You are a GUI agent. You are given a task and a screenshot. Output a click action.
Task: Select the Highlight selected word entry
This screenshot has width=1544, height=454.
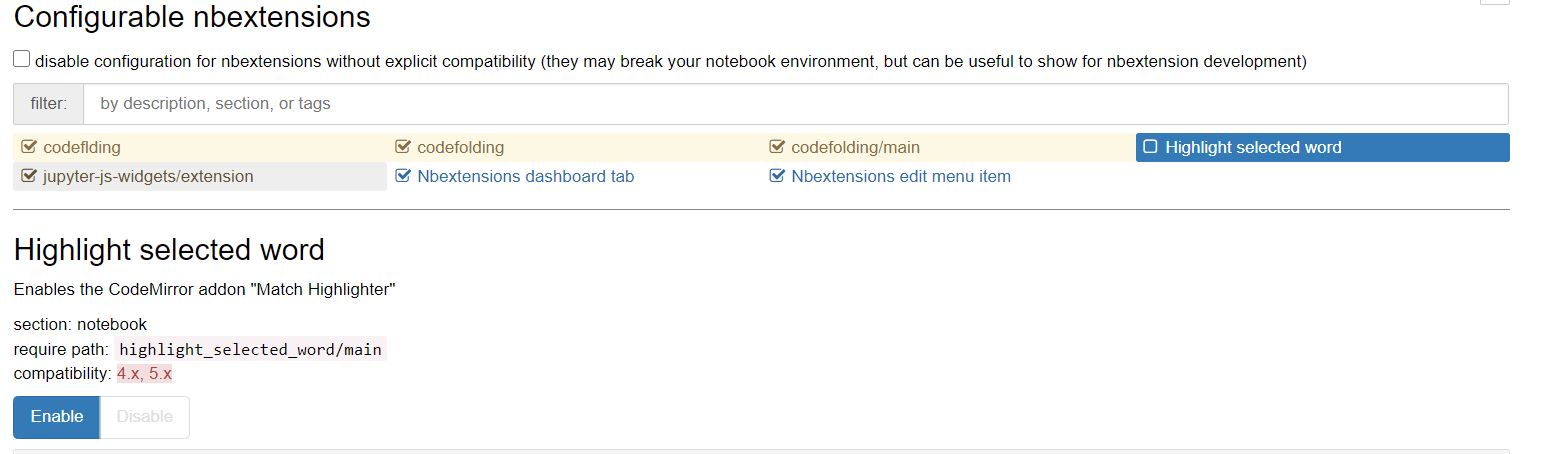[1253, 148]
